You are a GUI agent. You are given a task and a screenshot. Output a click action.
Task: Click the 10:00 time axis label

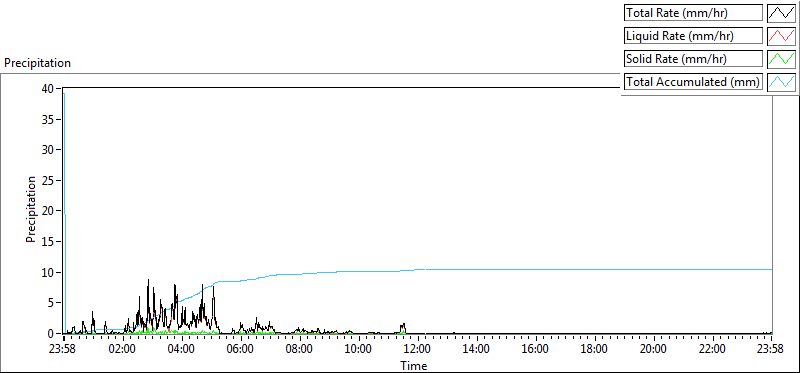pos(359,350)
